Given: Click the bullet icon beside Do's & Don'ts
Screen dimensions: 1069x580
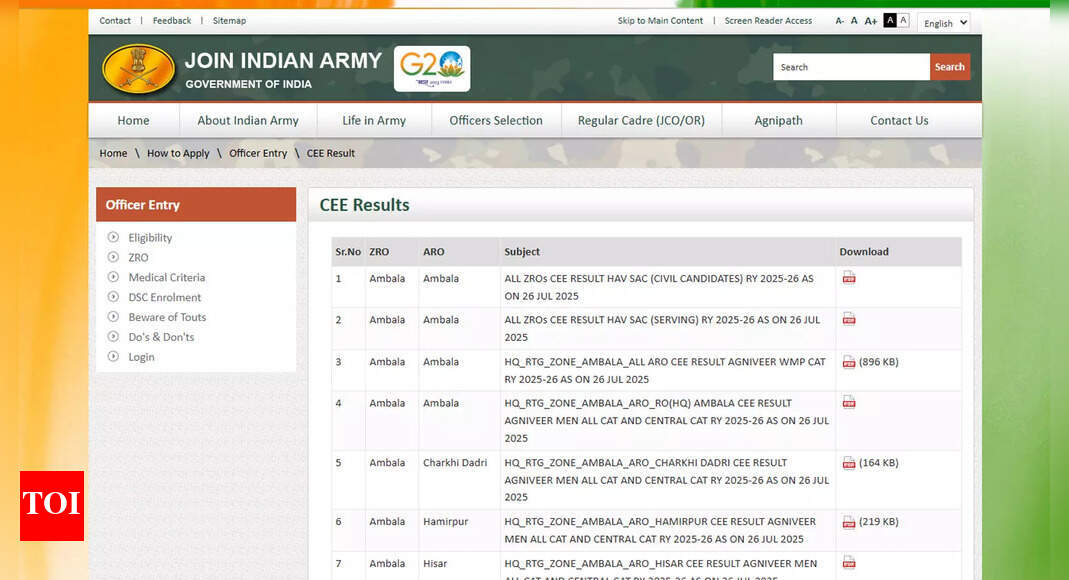Looking at the screenshot, I should (113, 336).
